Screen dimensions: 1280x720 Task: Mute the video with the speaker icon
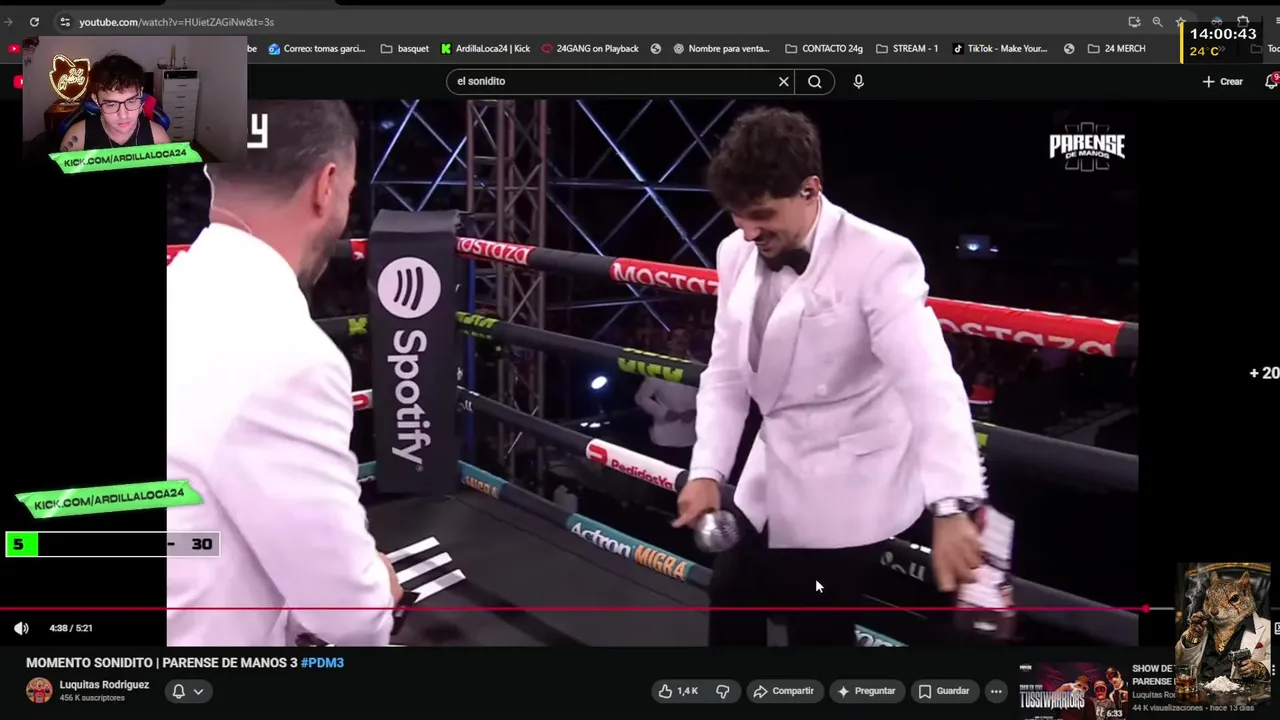pyautogui.click(x=21, y=628)
